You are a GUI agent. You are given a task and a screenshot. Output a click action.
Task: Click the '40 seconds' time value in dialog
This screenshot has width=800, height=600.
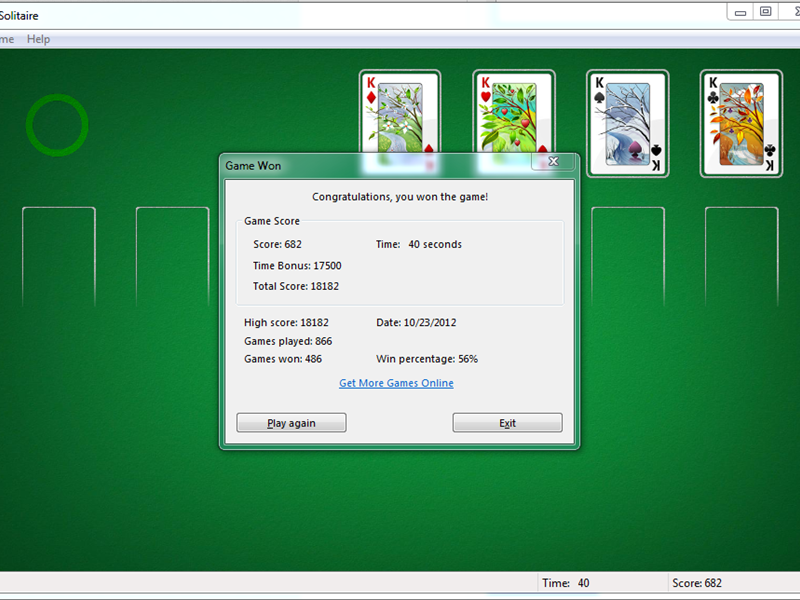click(x=435, y=244)
